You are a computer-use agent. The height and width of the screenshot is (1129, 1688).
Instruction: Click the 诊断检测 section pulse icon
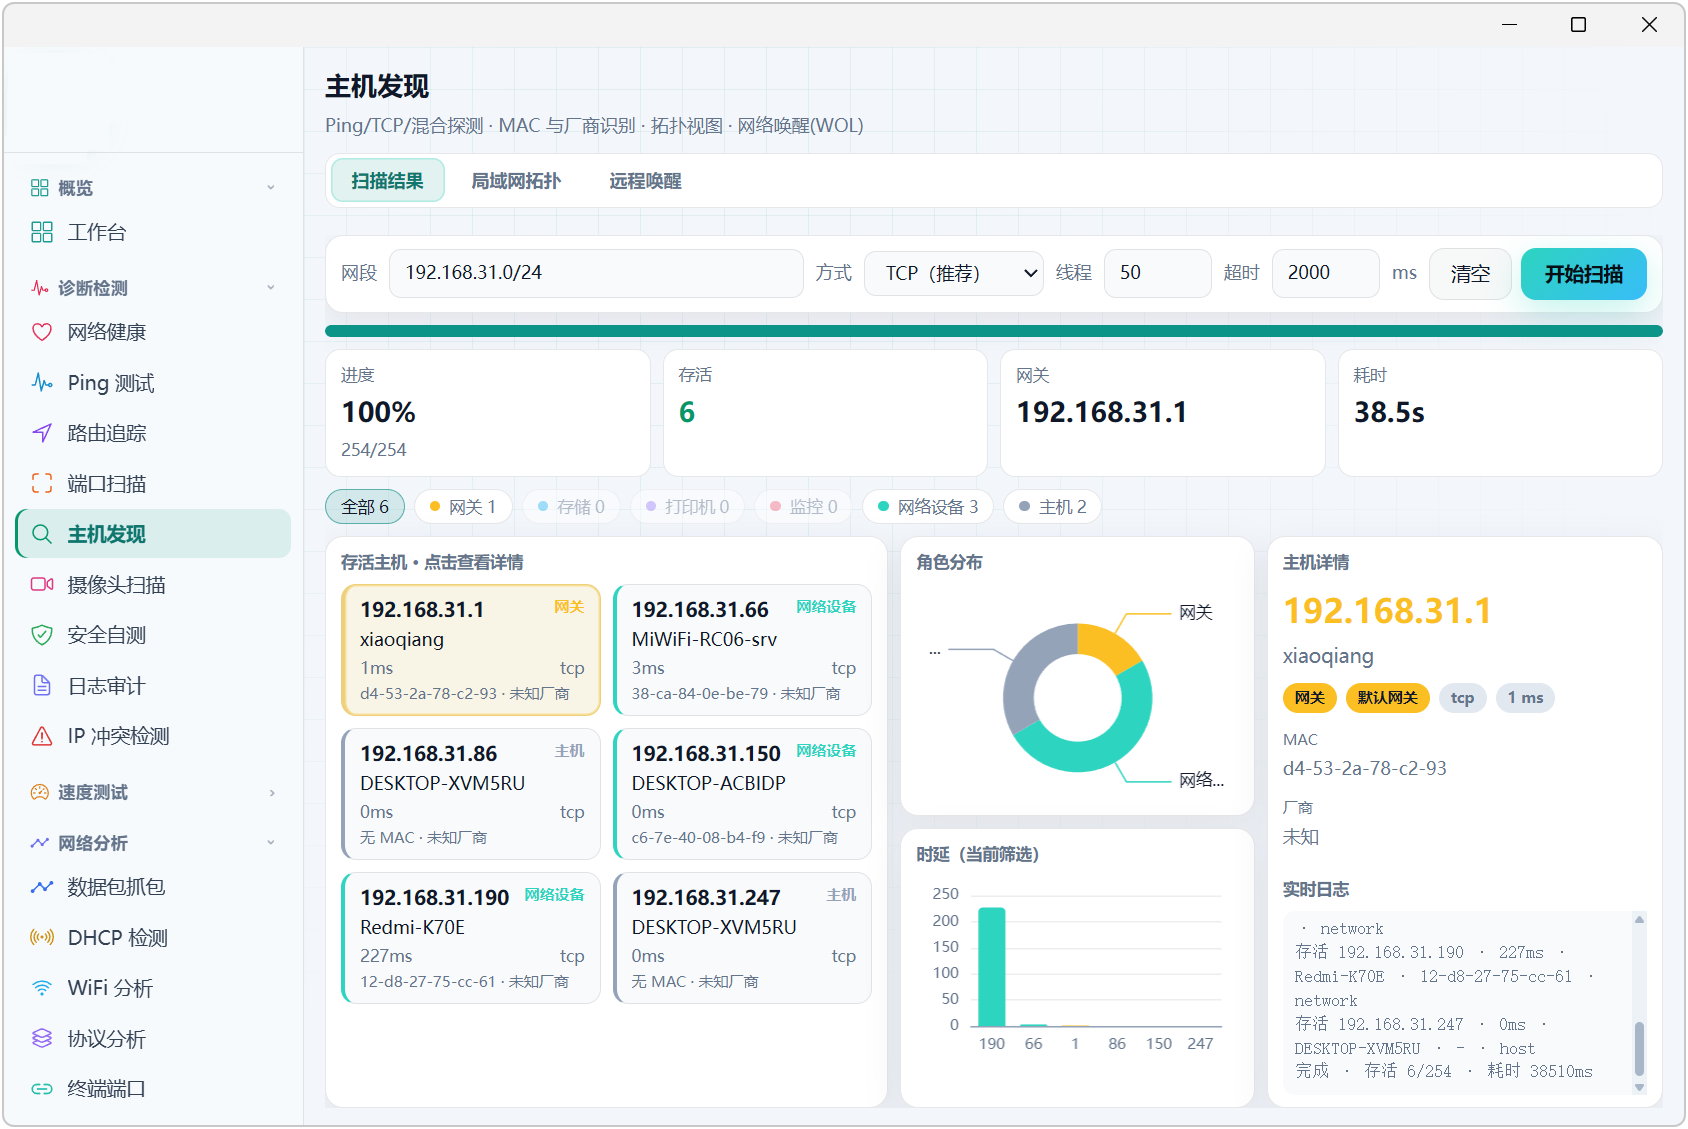(x=40, y=288)
